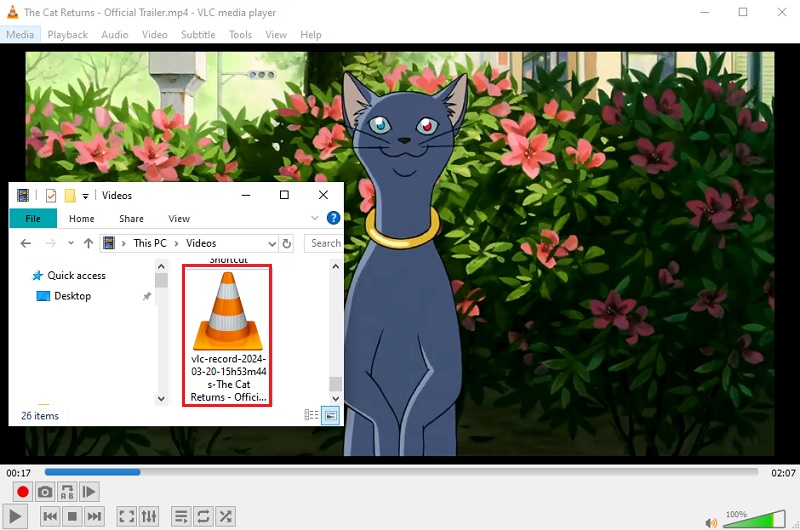Open the Playback menu
800x530 pixels.
pyautogui.click(x=68, y=34)
